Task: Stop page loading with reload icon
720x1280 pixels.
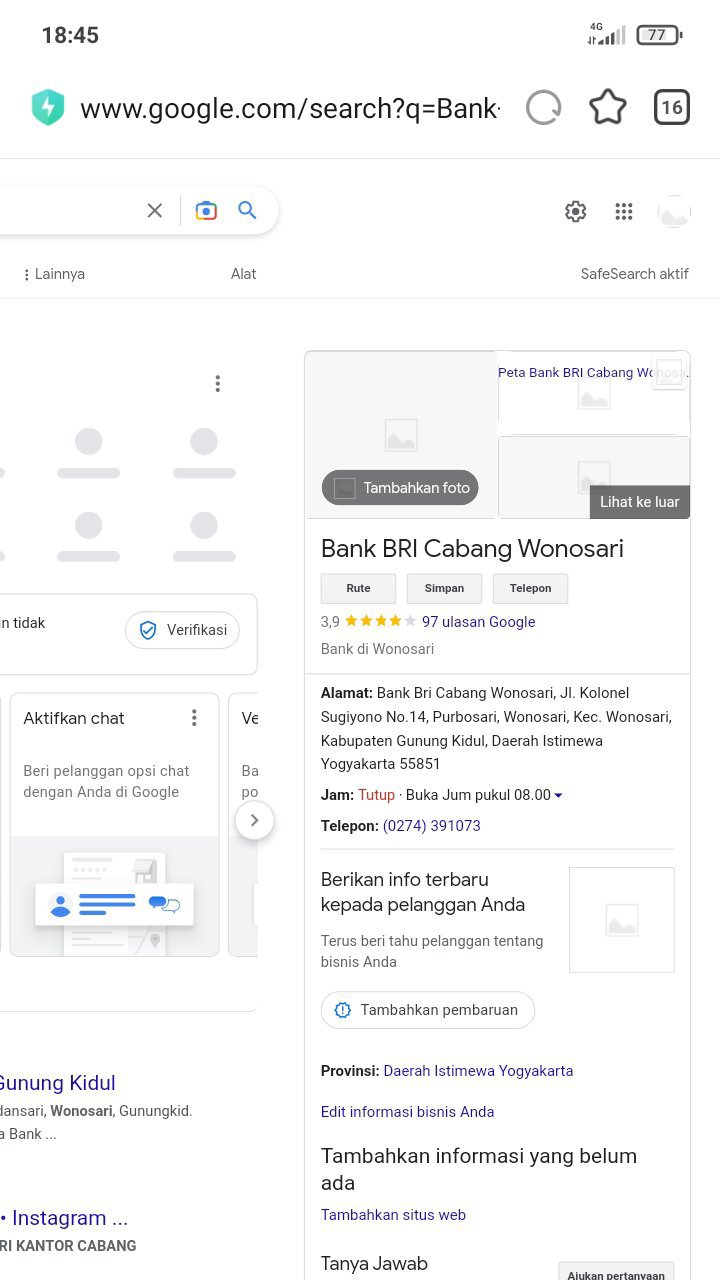Action: click(544, 108)
